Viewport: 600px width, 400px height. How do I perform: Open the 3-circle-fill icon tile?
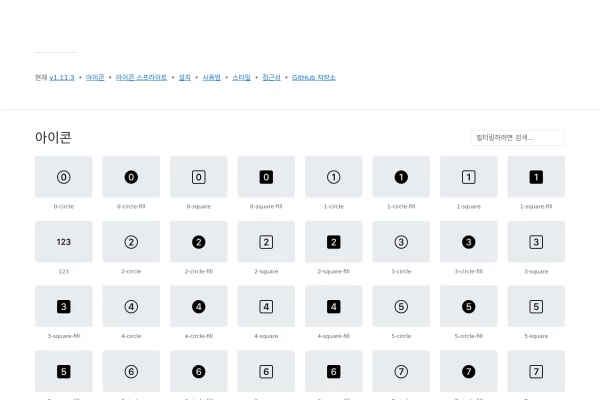coord(469,242)
